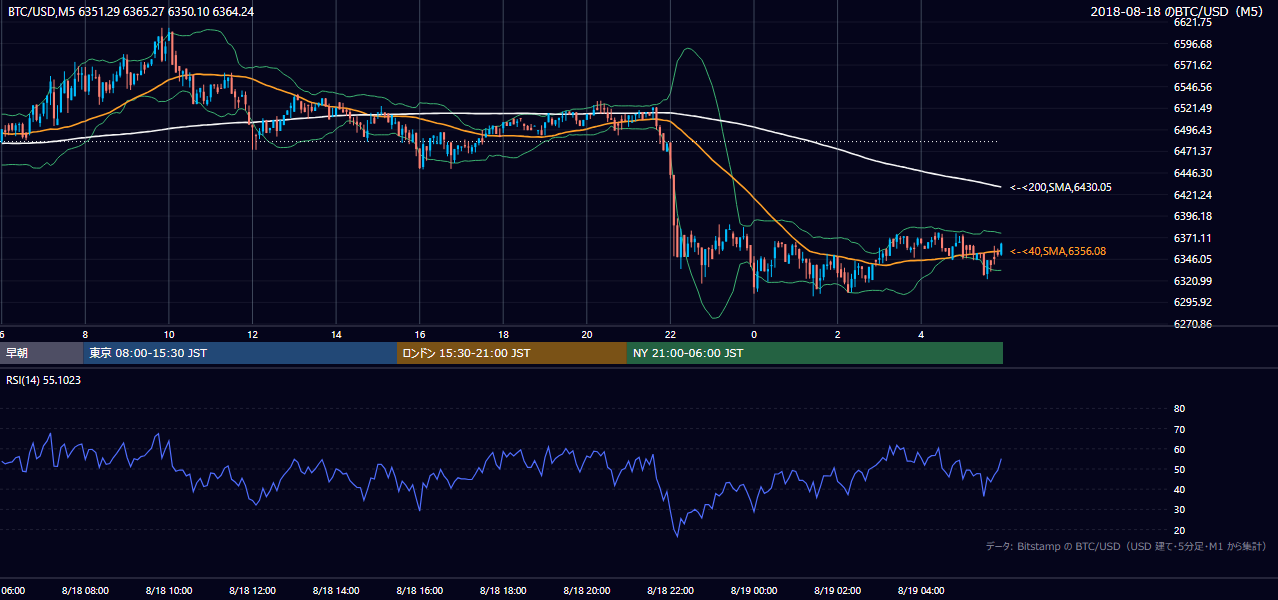The image size is (1278, 600).
Task: Click price axis value 6346.05
Action: (1194, 259)
